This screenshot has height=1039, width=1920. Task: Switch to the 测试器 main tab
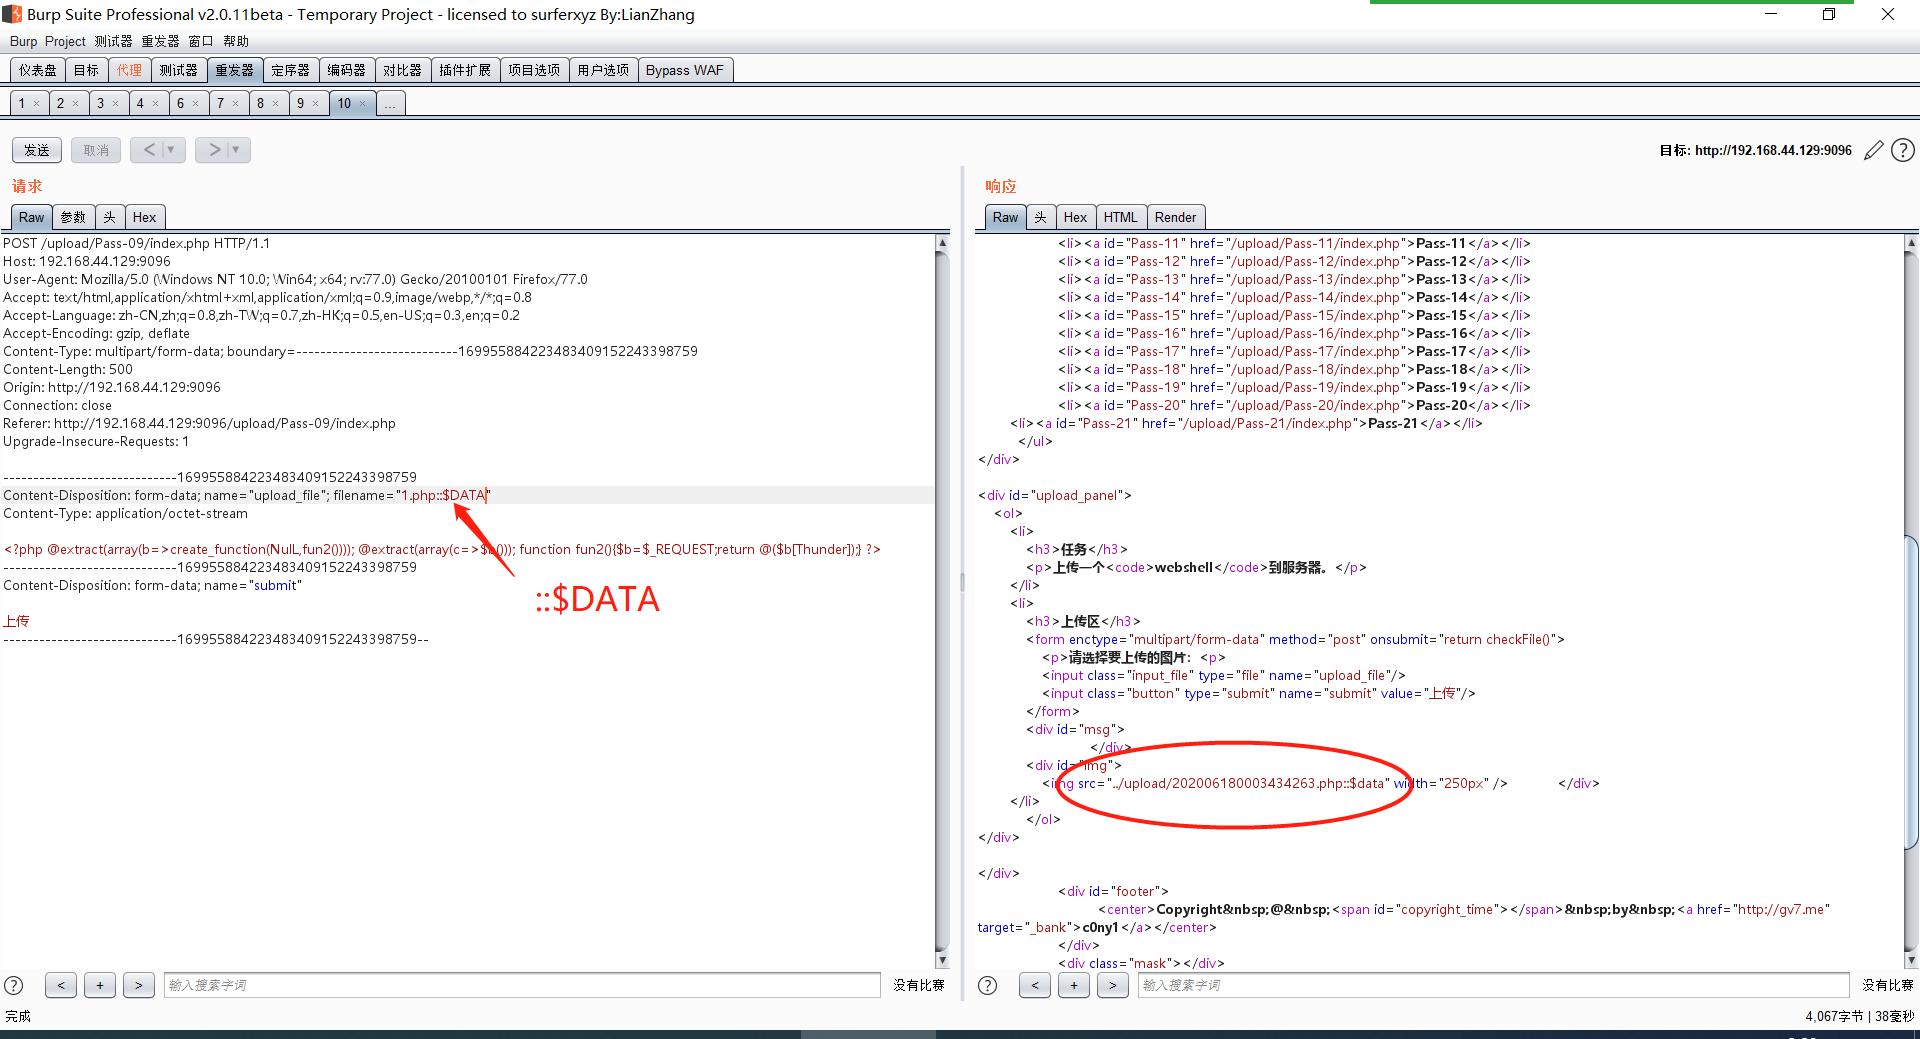click(179, 70)
